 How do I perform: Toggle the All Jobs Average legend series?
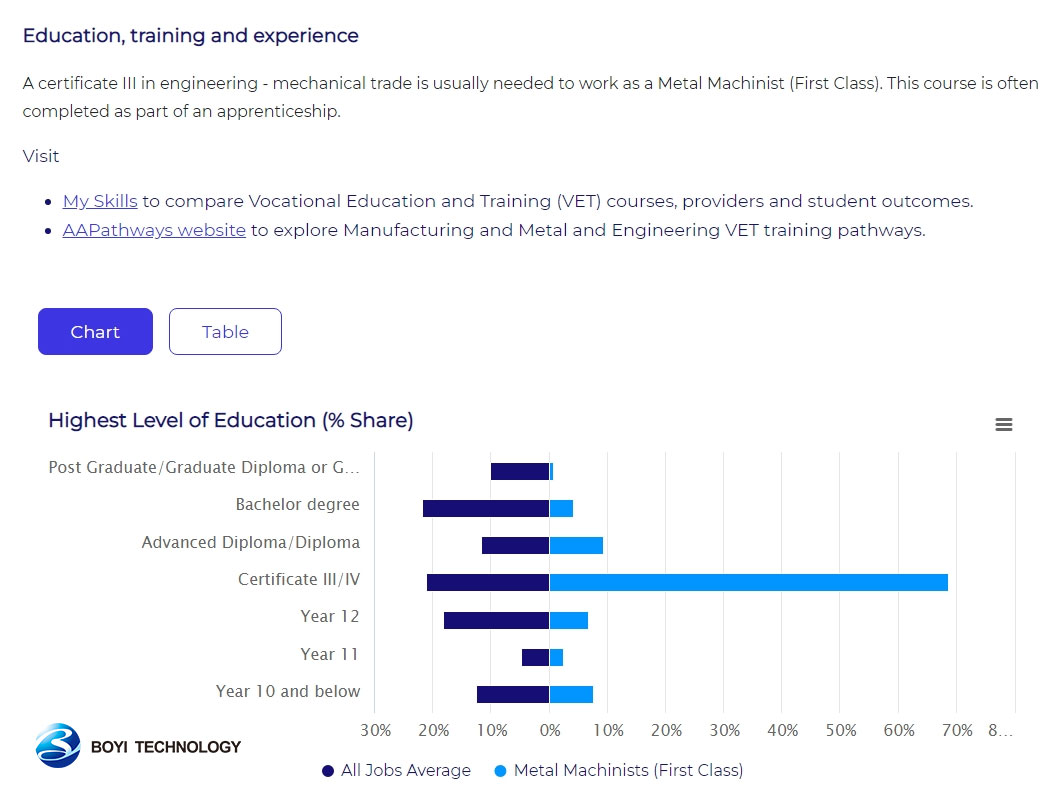coord(406,770)
